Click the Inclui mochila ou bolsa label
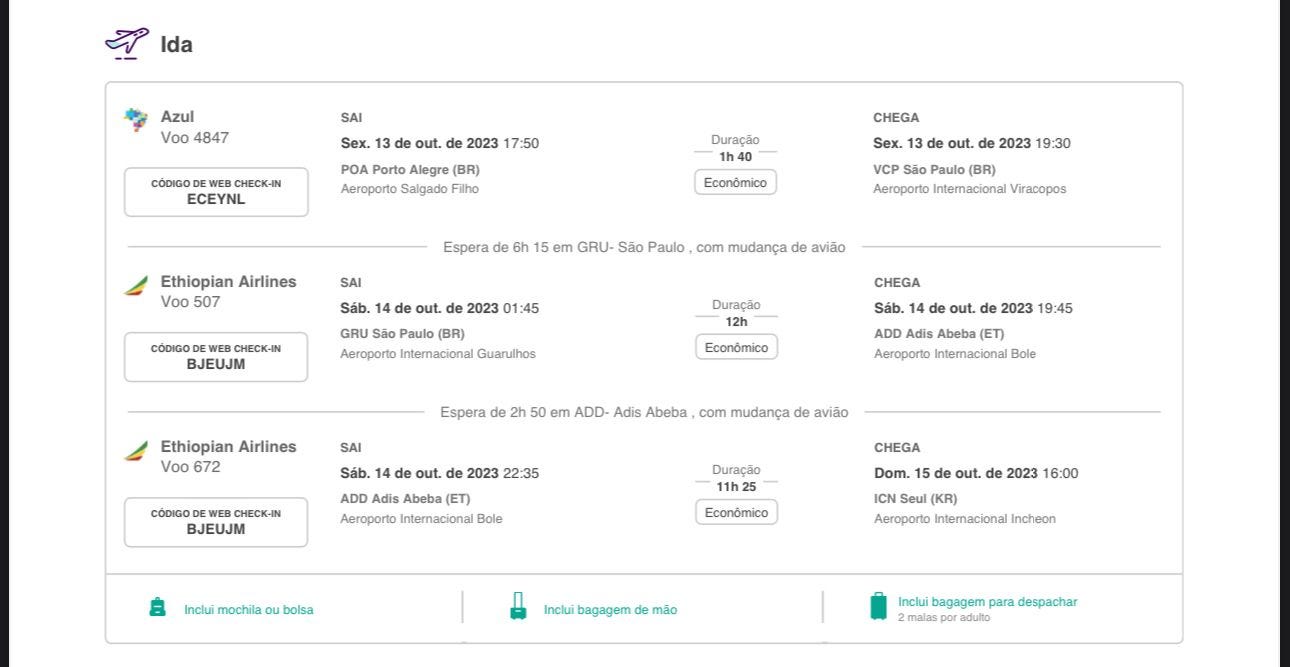This screenshot has width=1290, height=667. tap(248, 610)
